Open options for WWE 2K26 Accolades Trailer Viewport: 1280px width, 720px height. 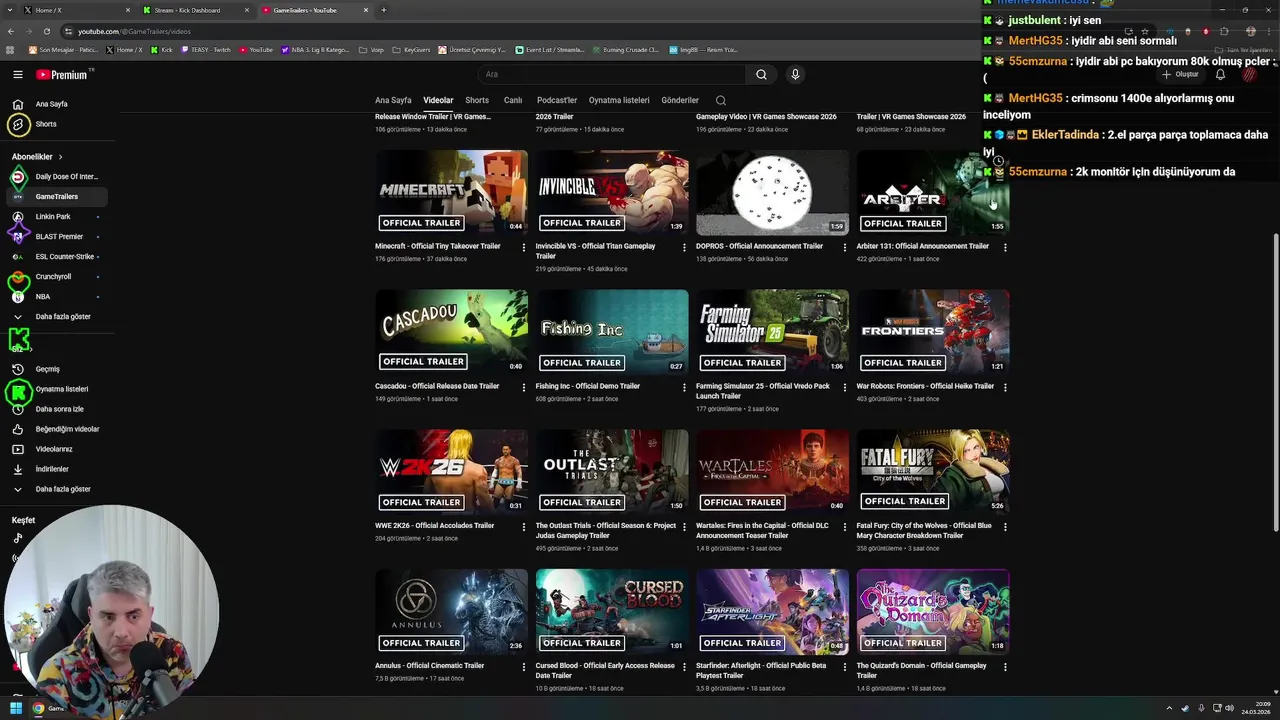tap(523, 526)
